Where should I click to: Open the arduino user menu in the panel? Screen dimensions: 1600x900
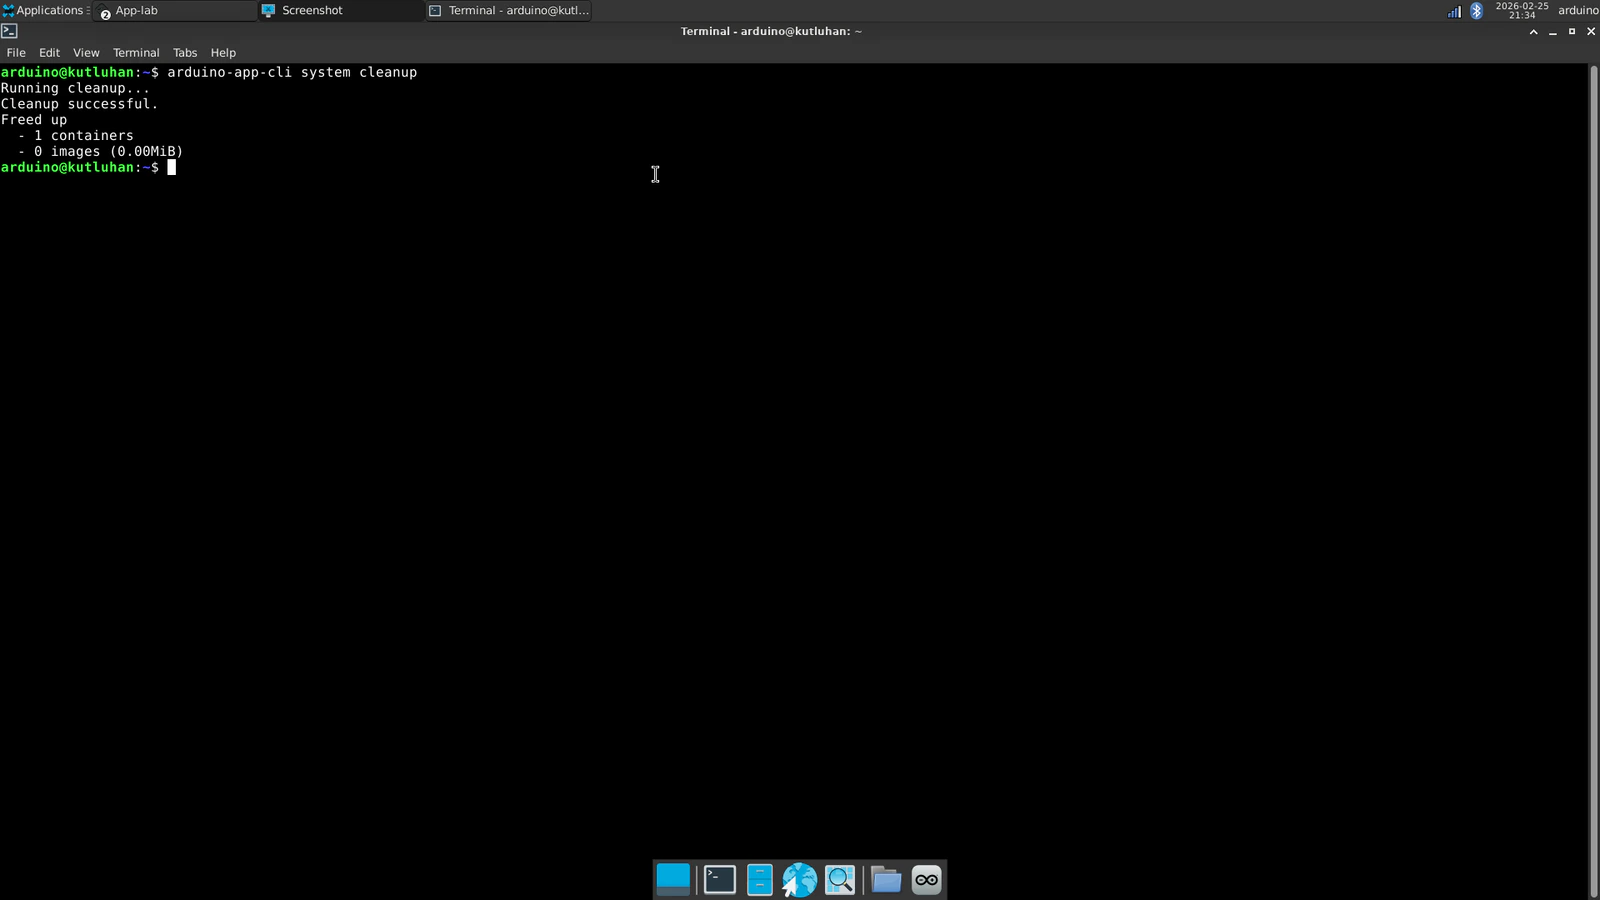[1578, 10]
